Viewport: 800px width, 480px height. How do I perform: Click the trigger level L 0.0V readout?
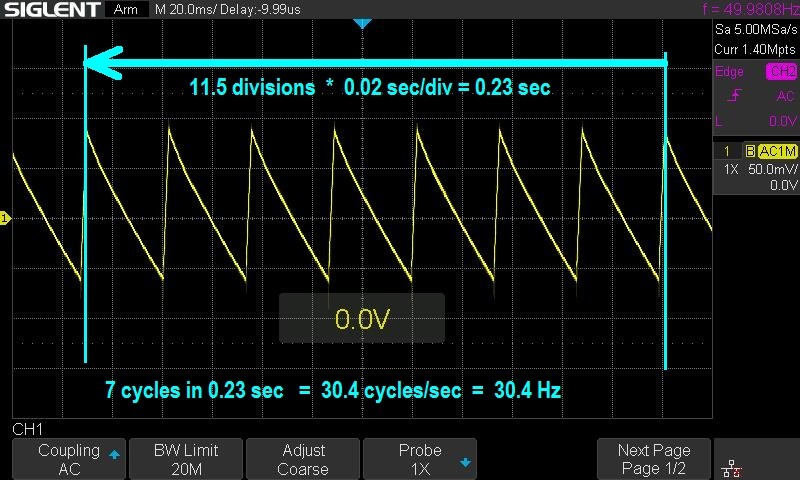pos(757,121)
